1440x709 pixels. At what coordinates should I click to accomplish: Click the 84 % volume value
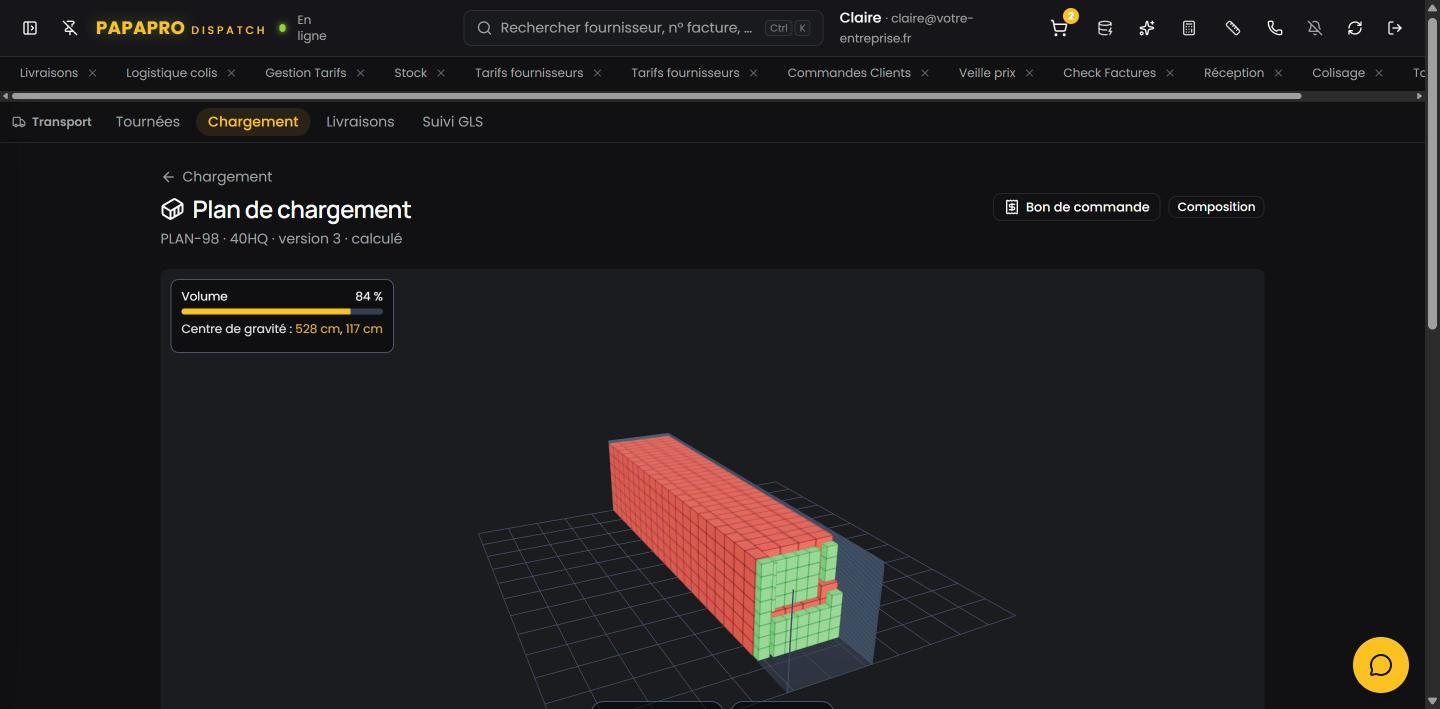coord(369,297)
